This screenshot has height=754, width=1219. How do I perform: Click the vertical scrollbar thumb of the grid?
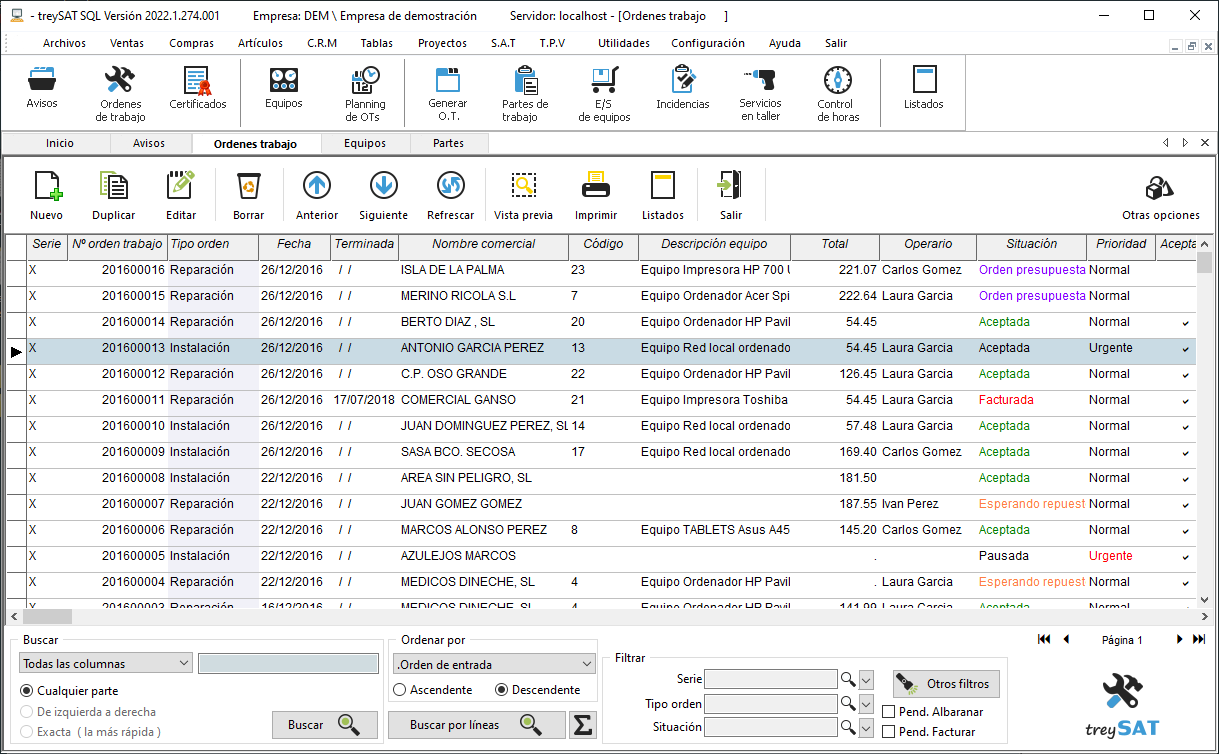[x=1204, y=262]
